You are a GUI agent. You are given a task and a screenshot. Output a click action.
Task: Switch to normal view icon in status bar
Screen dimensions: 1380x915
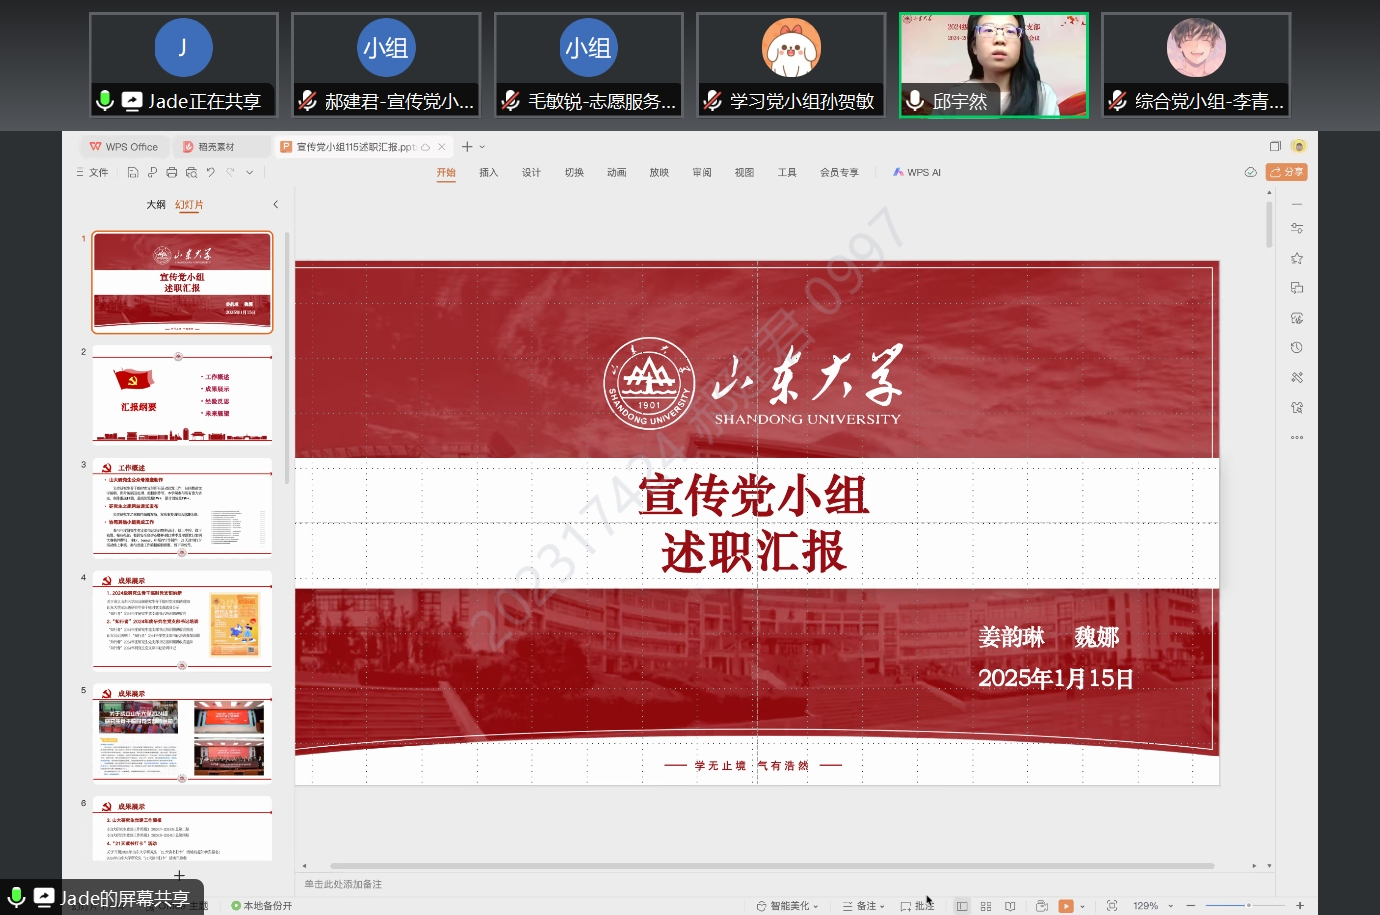click(962, 906)
